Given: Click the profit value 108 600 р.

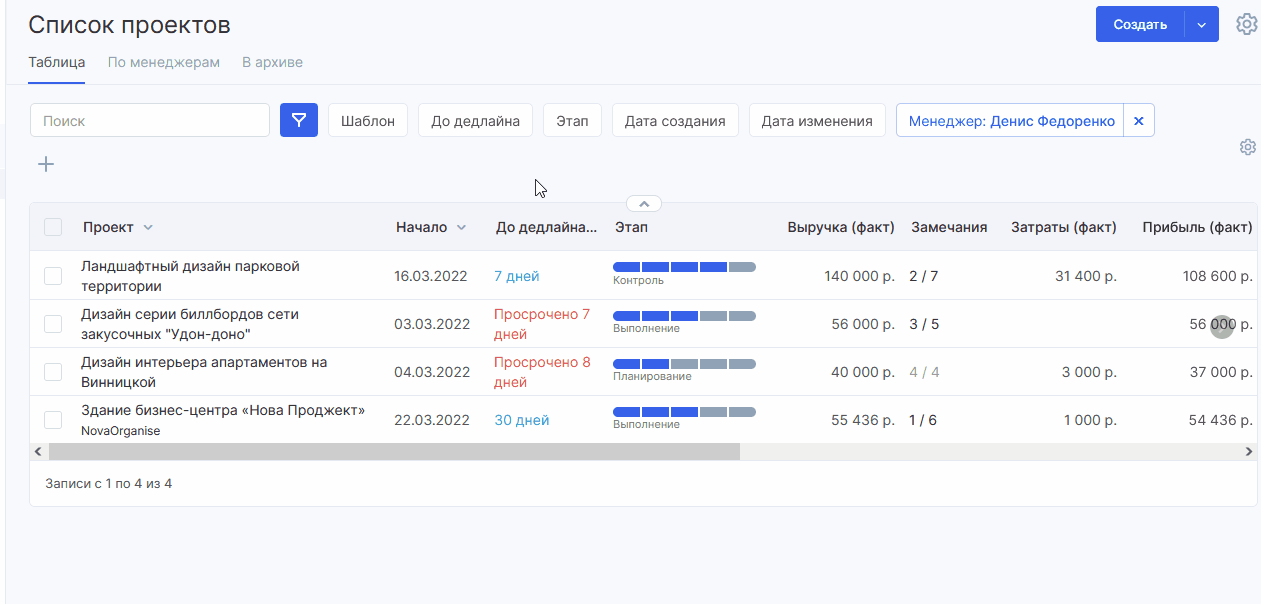Looking at the screenshot, I should (1218, 276).
